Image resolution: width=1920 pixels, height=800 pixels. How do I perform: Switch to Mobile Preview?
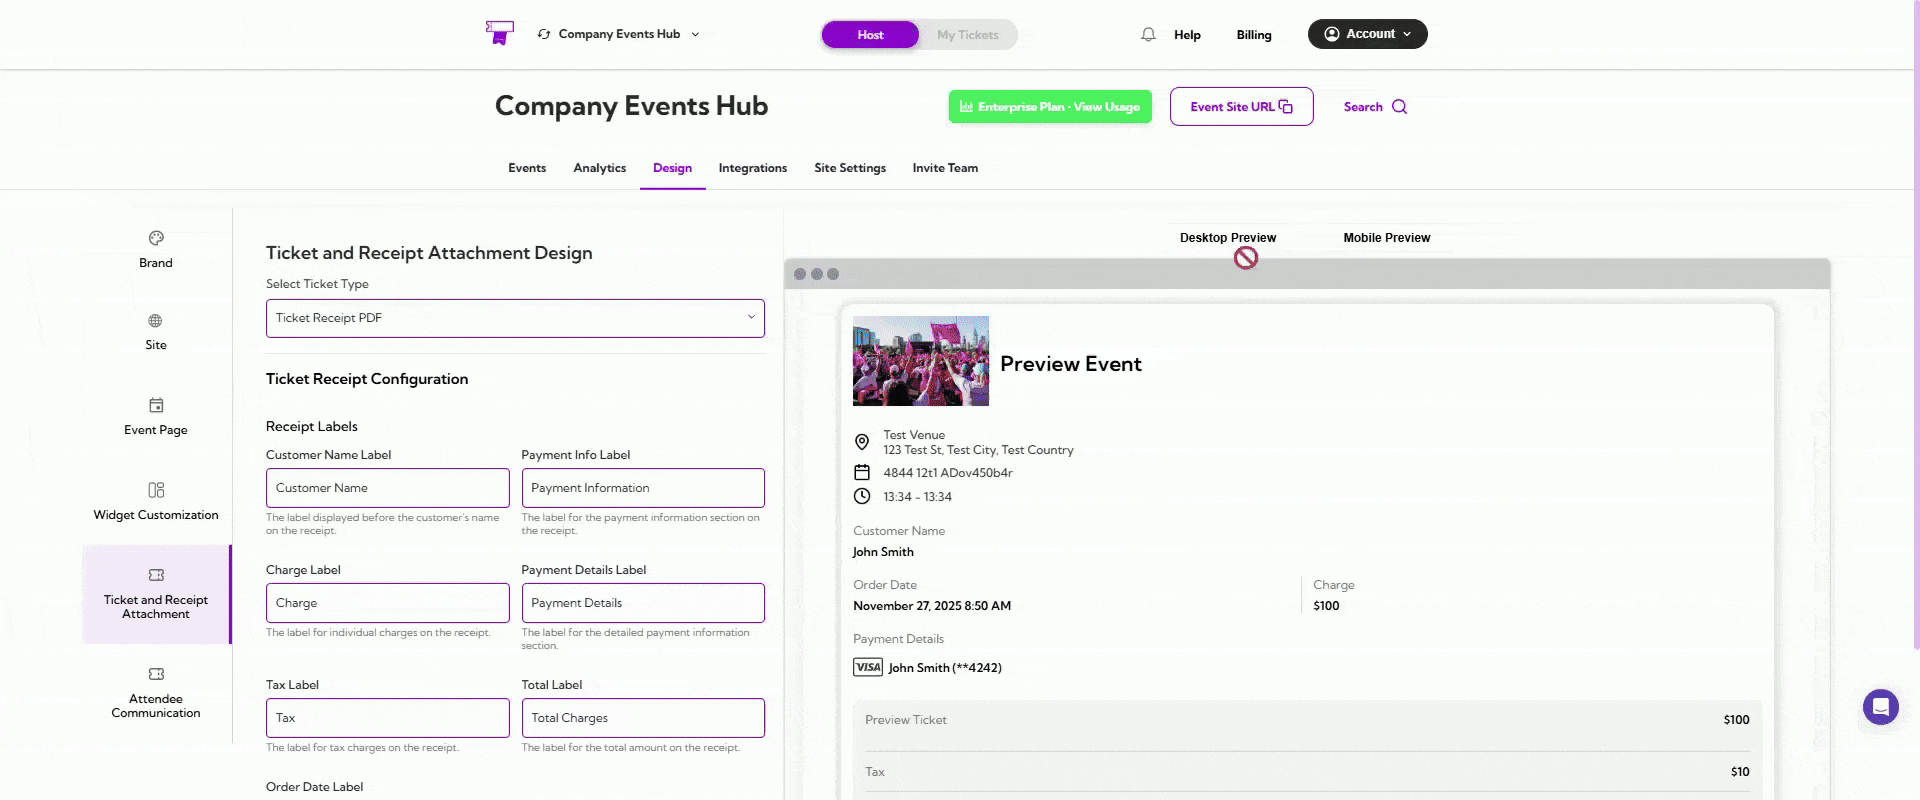coord(1386,238)
